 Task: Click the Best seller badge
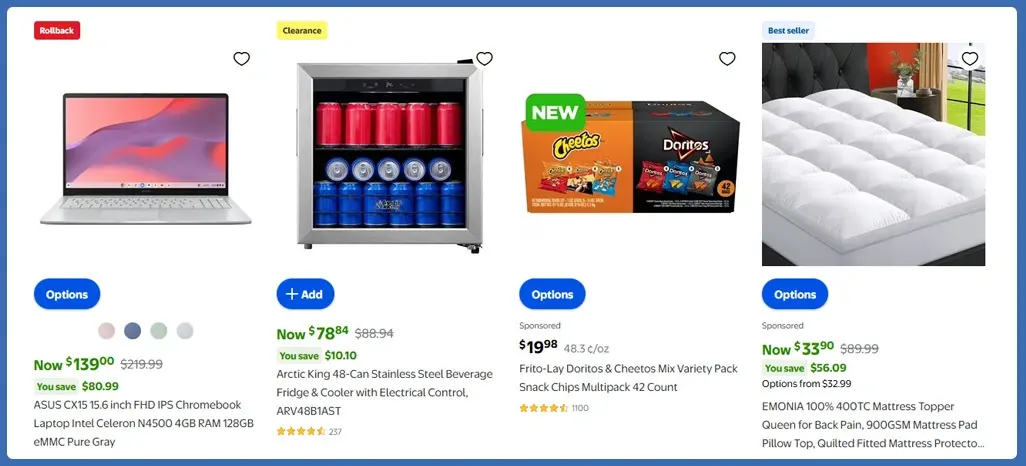pos(788,30)
